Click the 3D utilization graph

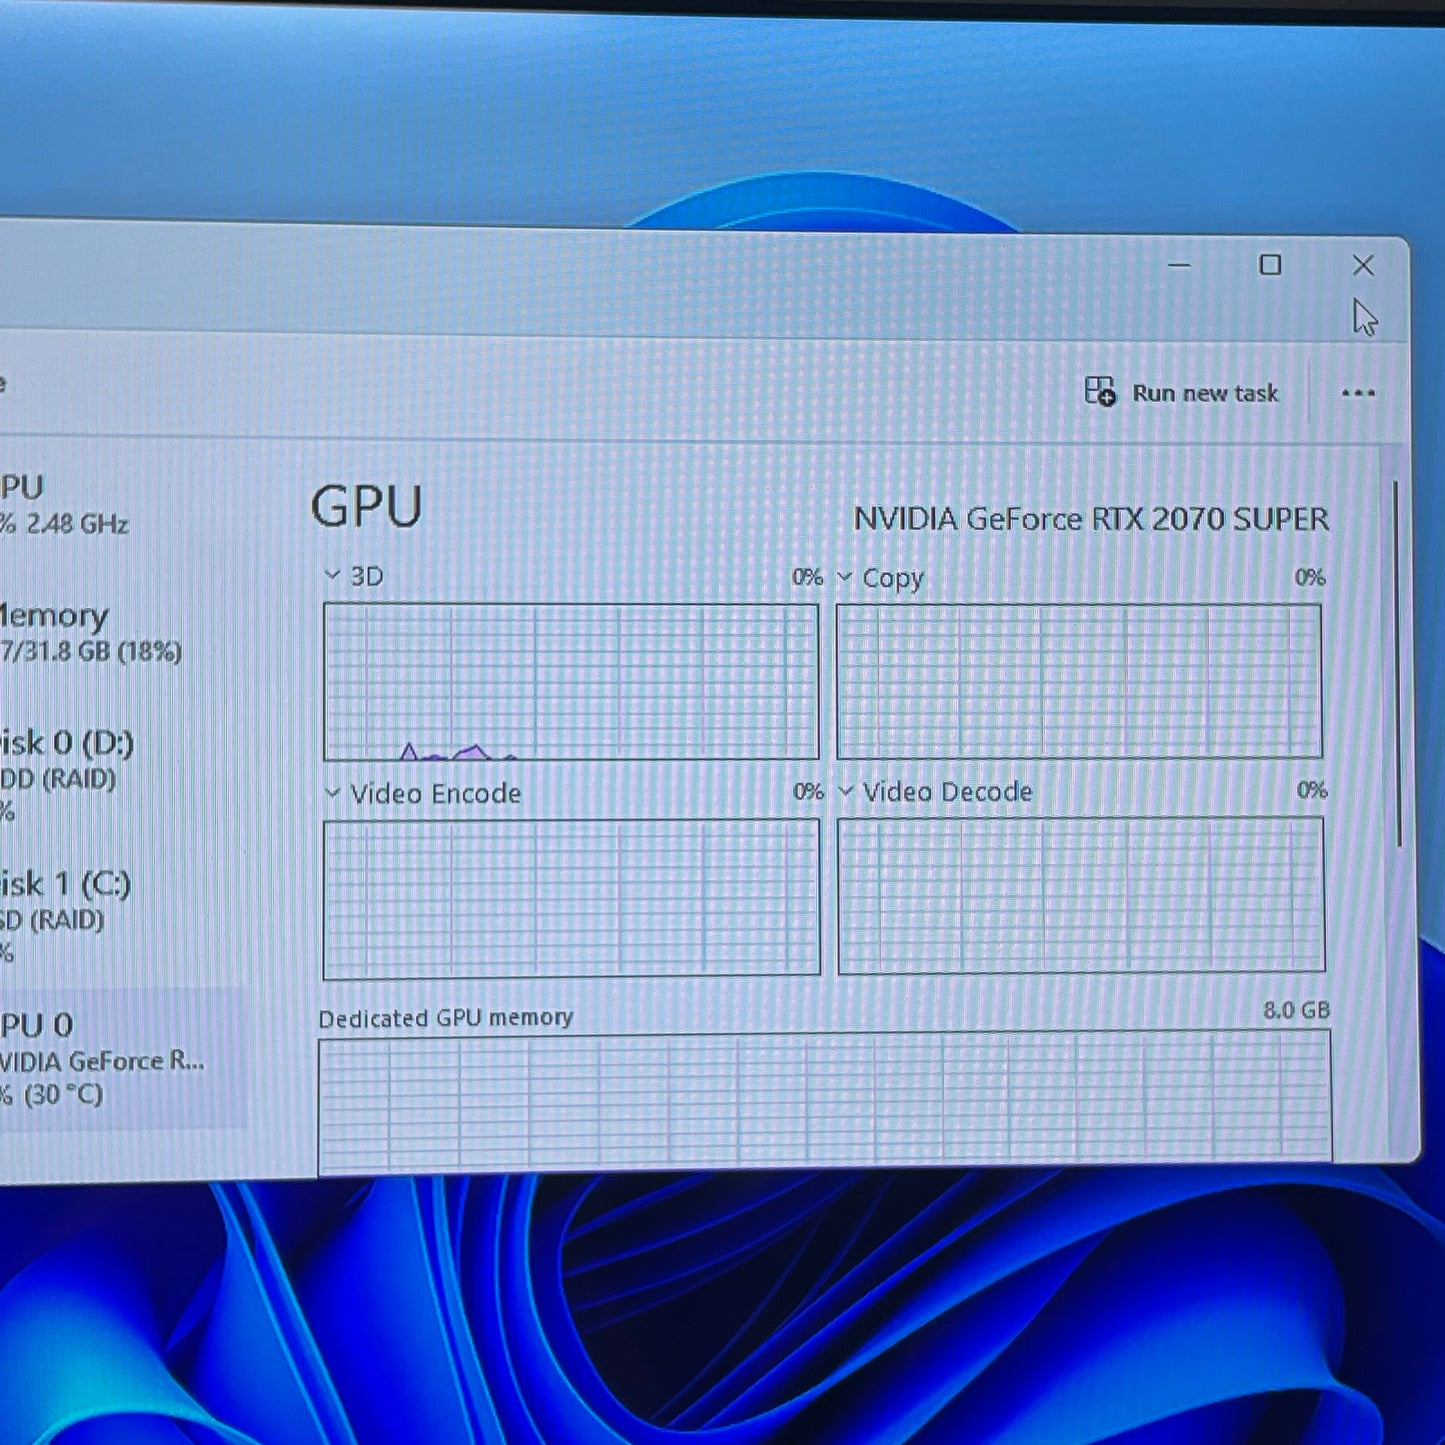click(571, 681)
